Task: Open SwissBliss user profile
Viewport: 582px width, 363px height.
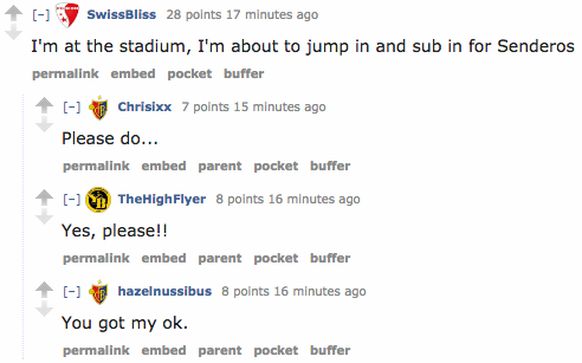Action: (121, 14)
